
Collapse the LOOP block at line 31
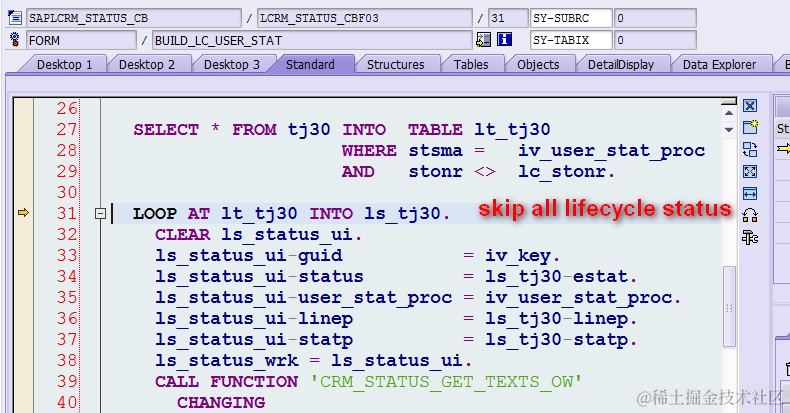click(100, 214)
